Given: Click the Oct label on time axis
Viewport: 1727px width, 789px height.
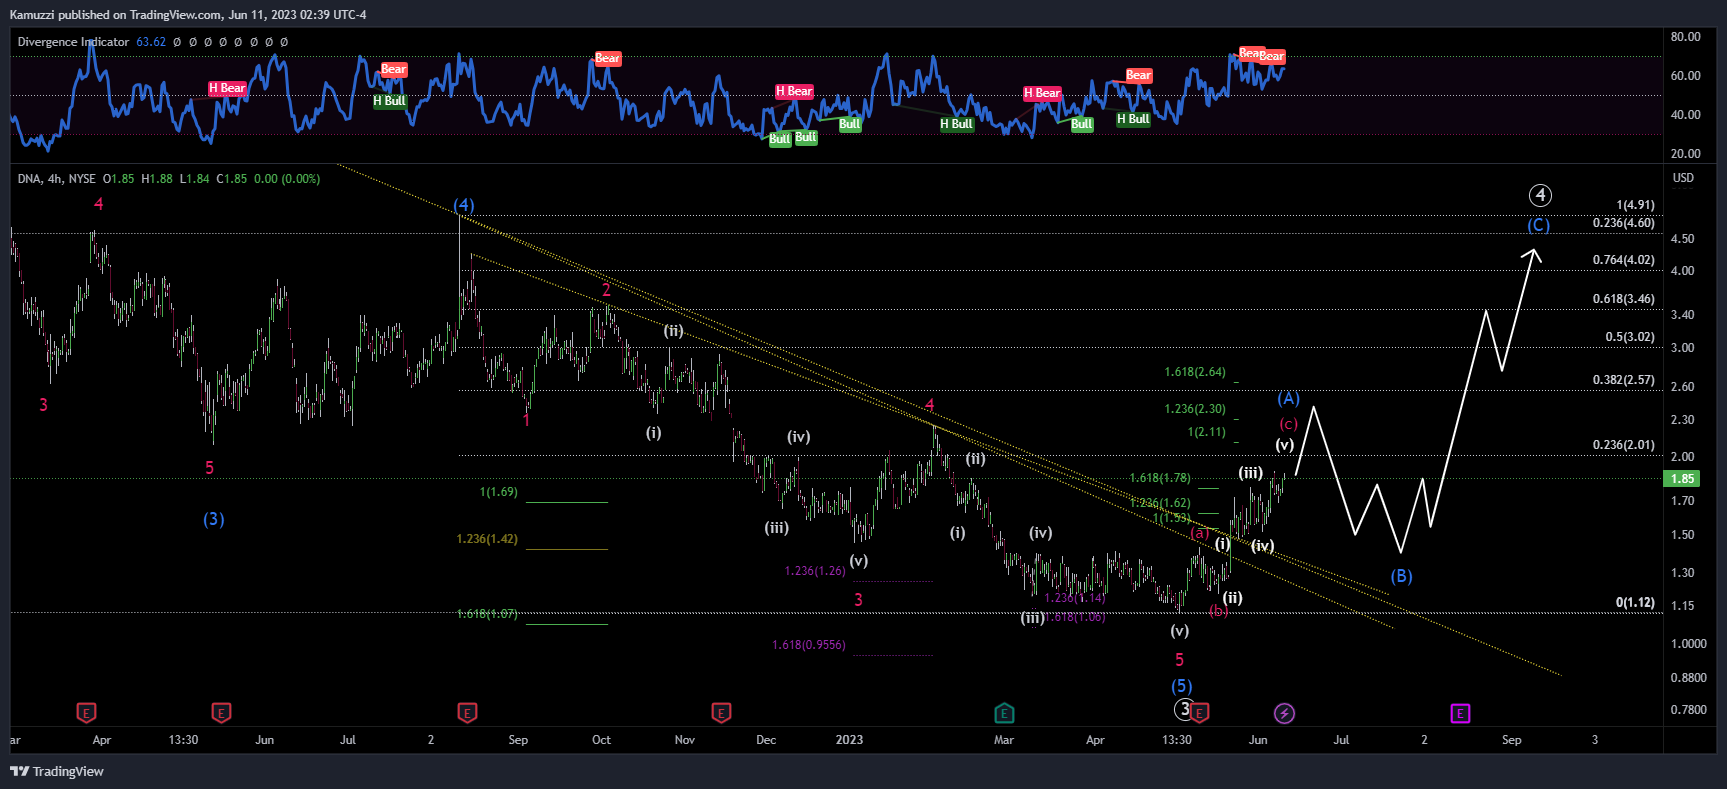Looking at the screenshot, I should click(x=601, y=740).
